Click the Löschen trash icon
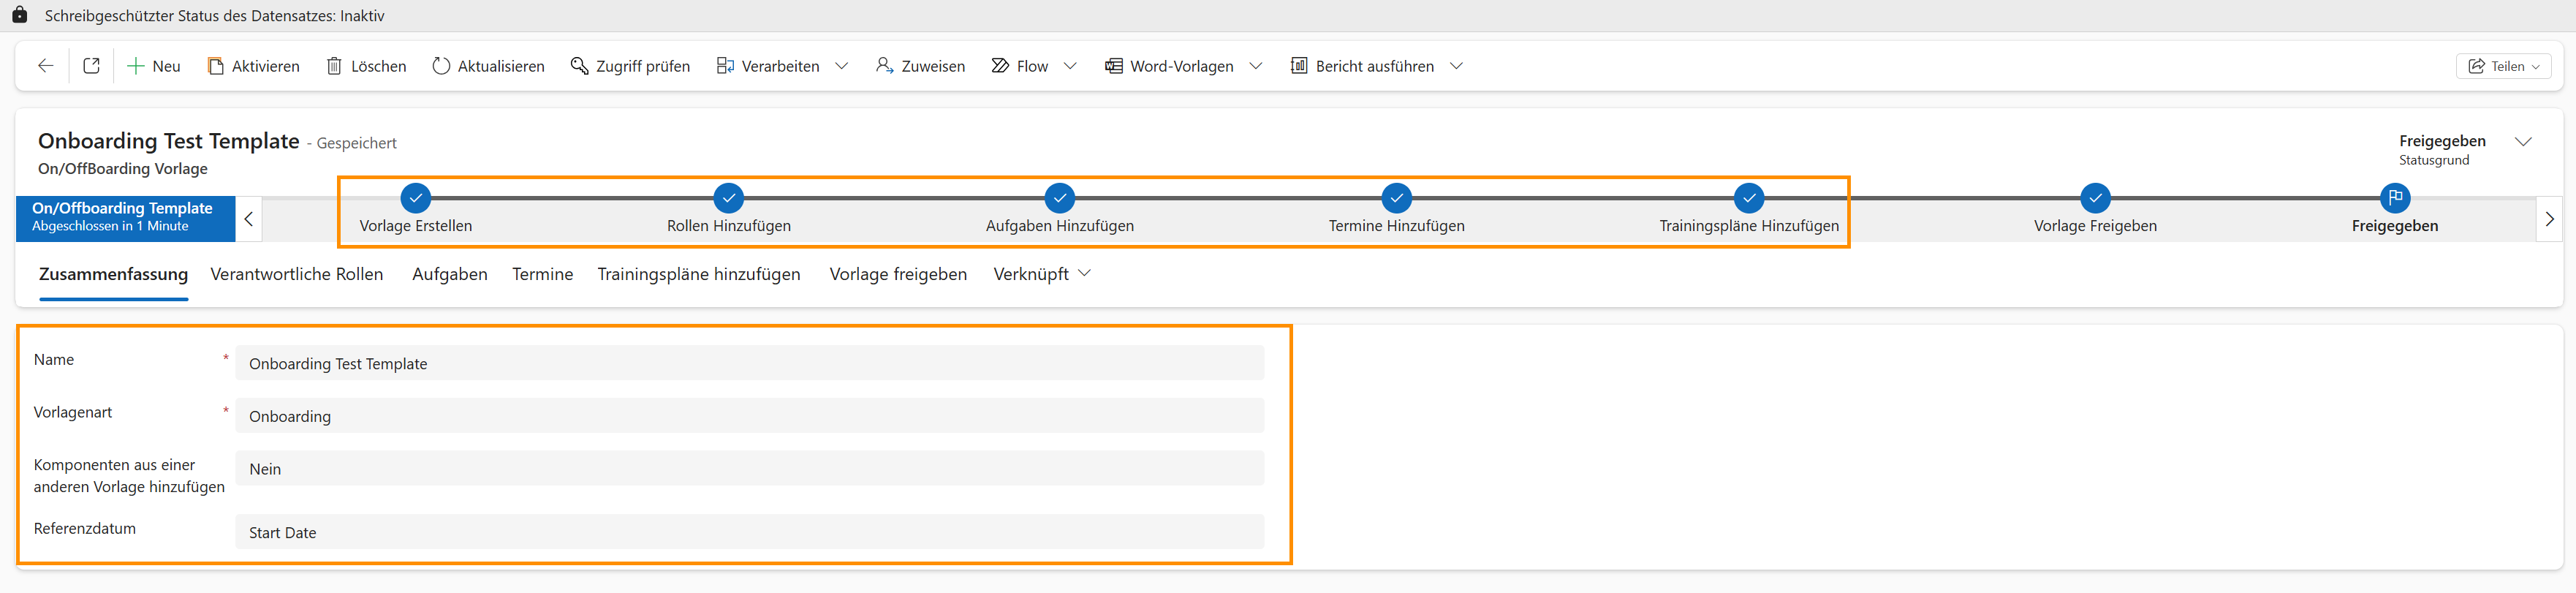The image size is (2576, 593). point(334,66)
